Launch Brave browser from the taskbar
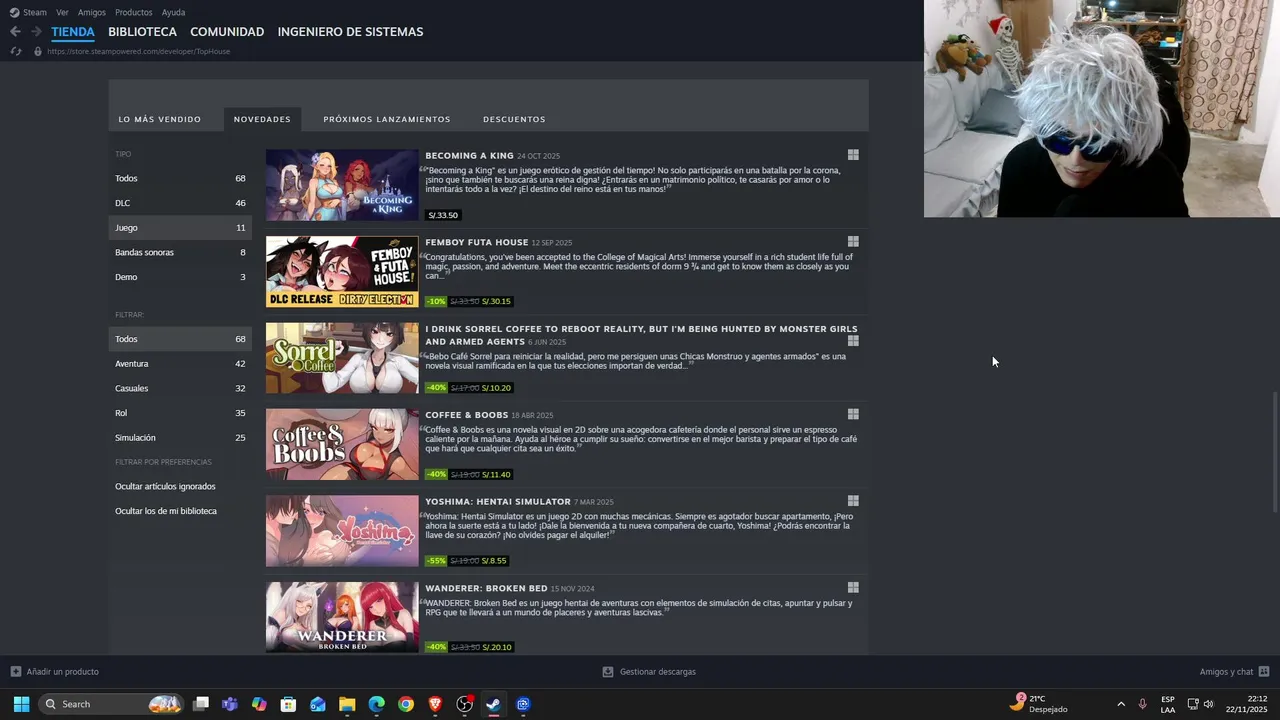Screen dimensions: 1280x720 [x=435, y=704]
